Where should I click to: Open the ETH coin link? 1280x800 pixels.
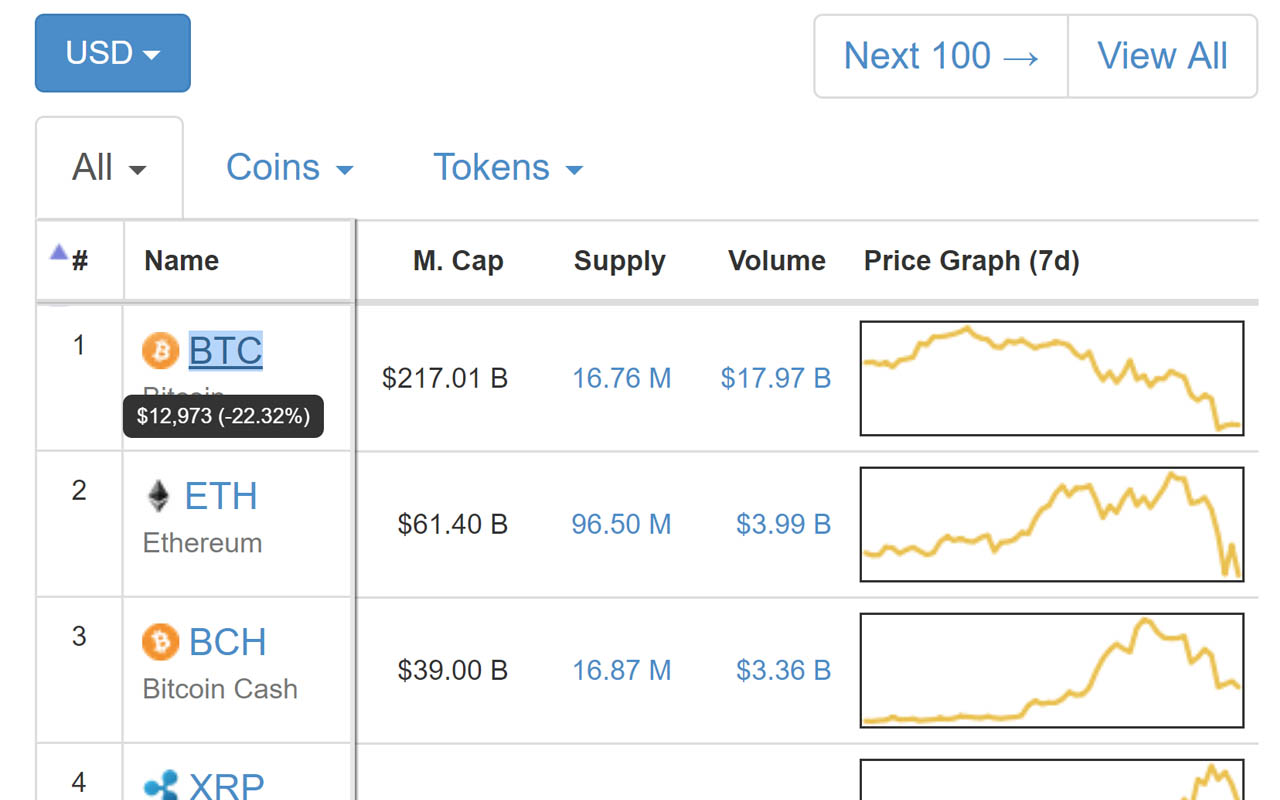[221, 496]
